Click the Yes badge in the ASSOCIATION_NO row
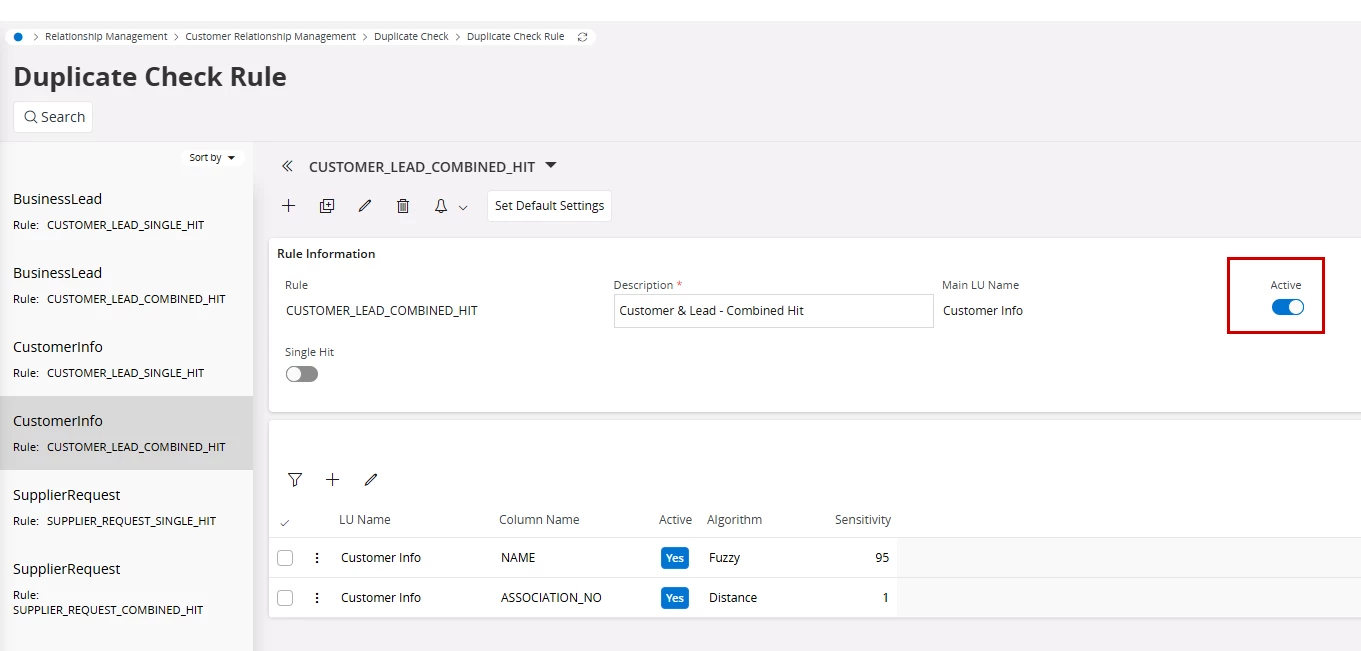The image size is (1361, 651). (x=675, y=598)
